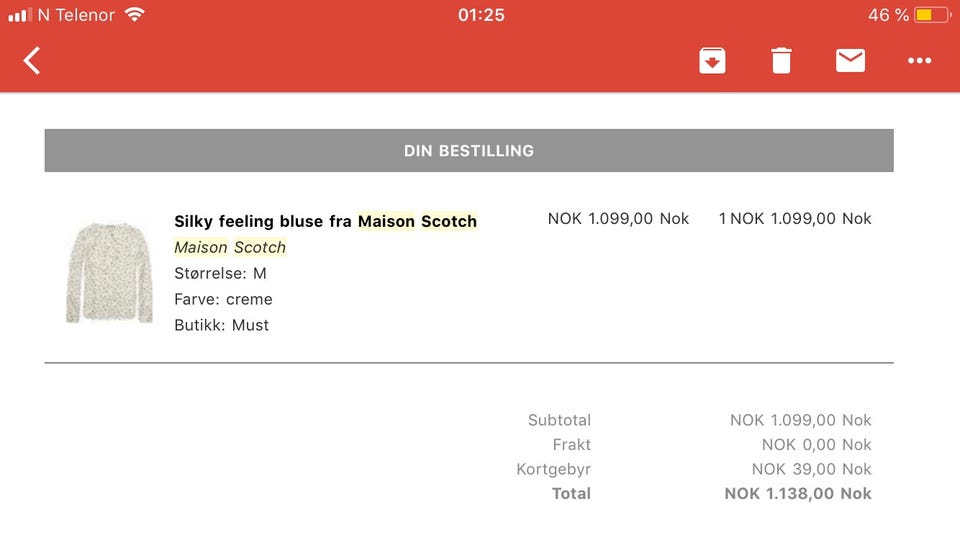
Task: Tap the Subtotal NOK 1.099,00 amount
Action: point(800,420)
